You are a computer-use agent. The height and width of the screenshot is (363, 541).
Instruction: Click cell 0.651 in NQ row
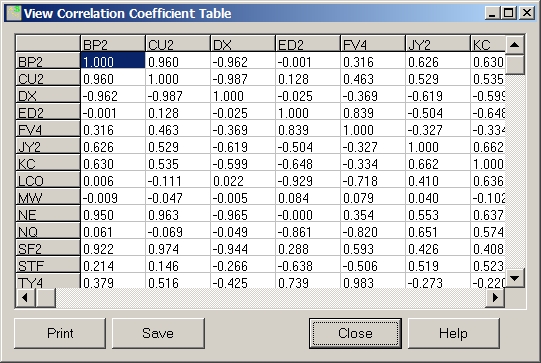[x=437, y=230]
